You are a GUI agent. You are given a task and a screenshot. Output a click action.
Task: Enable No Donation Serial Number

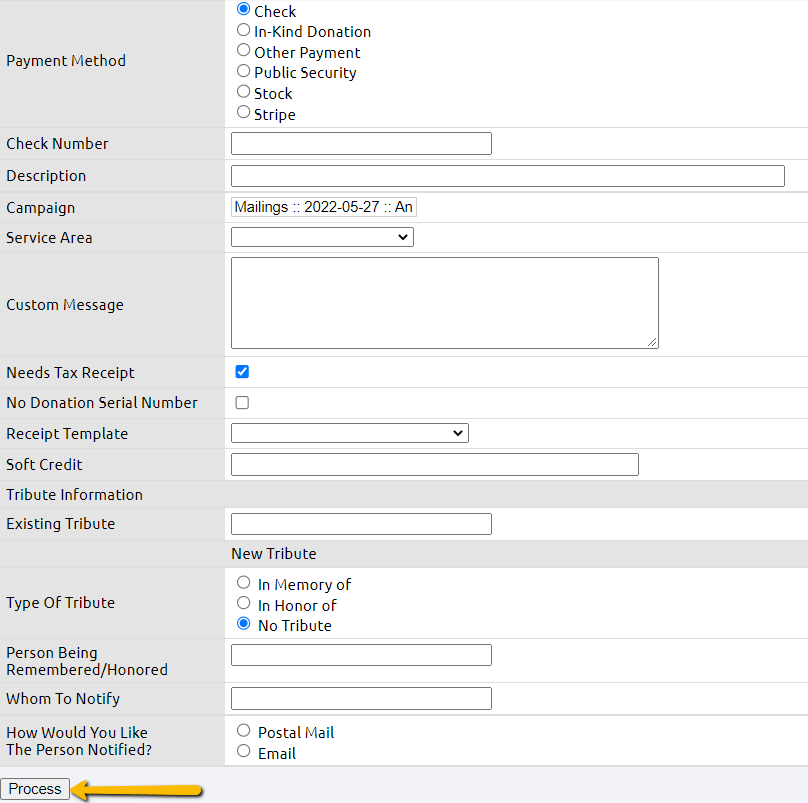point(241,402)
